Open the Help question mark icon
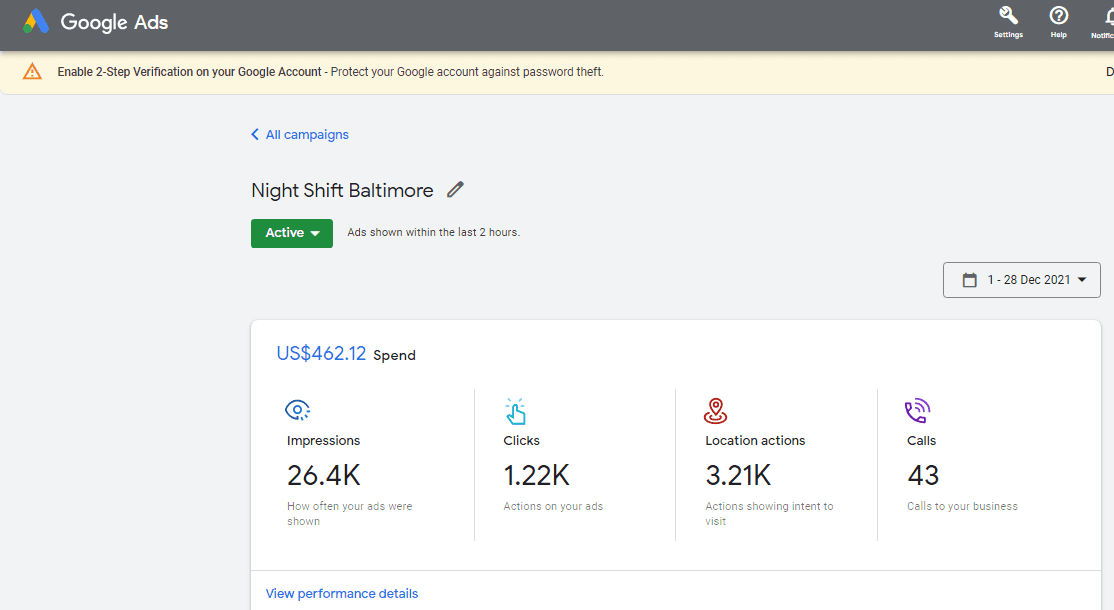Screen dimensions: 1114x610 (1059, 16)
